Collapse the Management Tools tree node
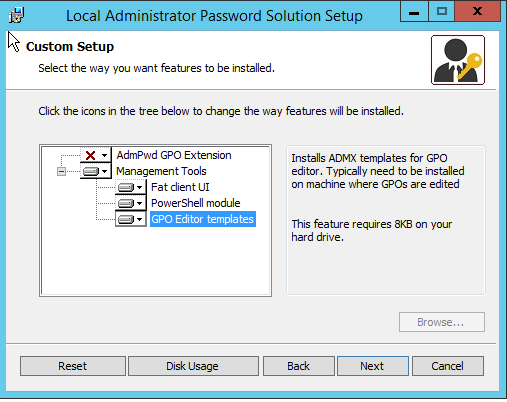The height and width of the screenshot is (402, 507). tap(61, 172)
